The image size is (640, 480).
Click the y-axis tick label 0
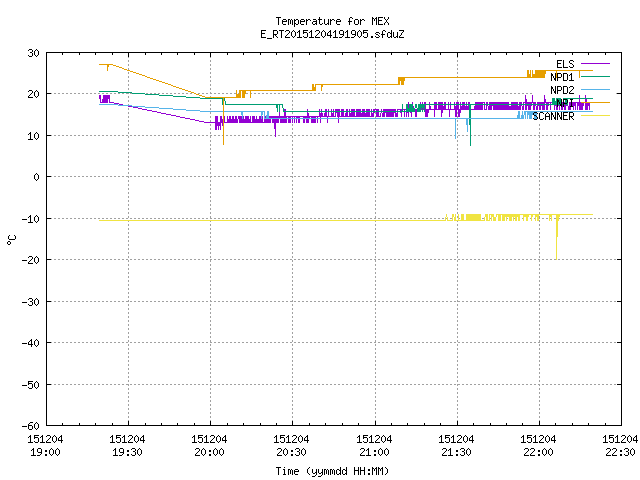(37, 177)
